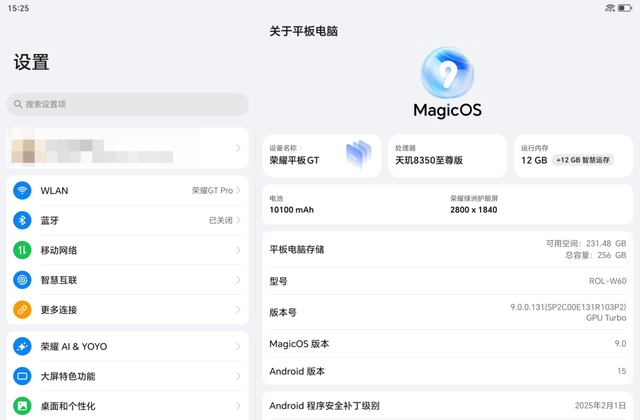Screen dimensions: 640x420
Task: Tap the orange 更多连接 link icon
Action: tap(22, 310)
